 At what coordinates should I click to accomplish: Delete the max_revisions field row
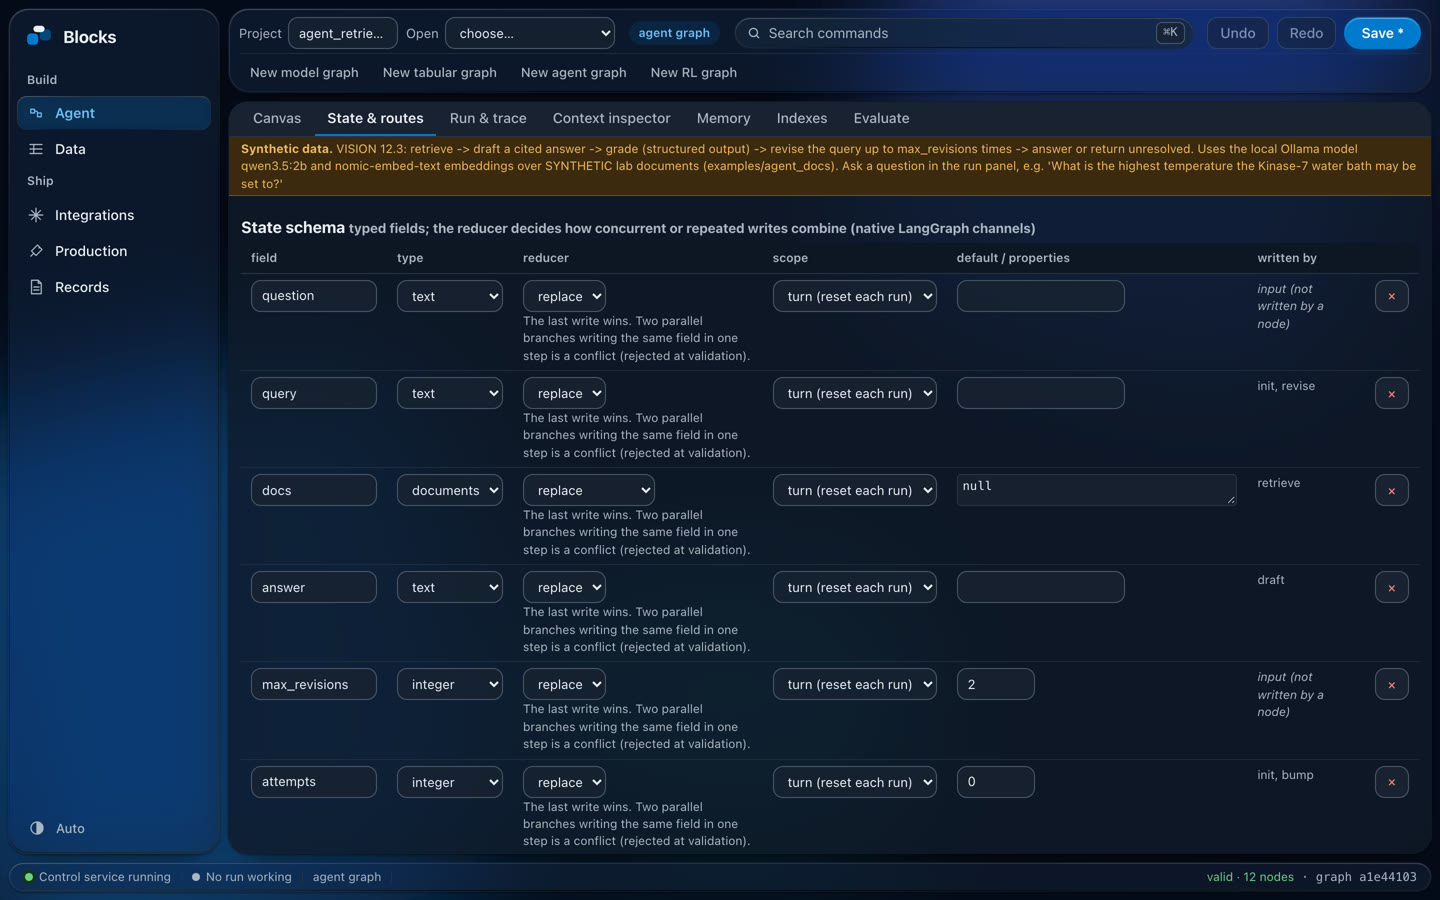point(1391,684)
